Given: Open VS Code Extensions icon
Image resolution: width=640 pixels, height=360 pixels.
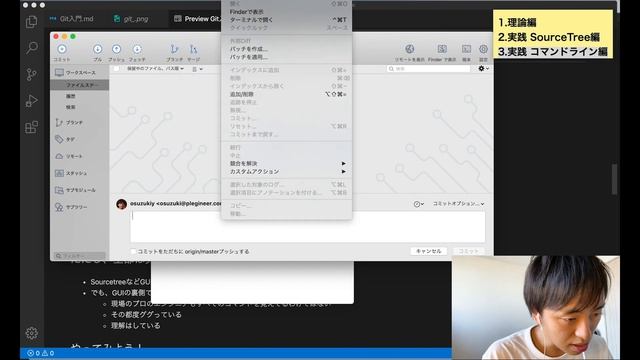Looking at the screenshot, I should (31, 127).
